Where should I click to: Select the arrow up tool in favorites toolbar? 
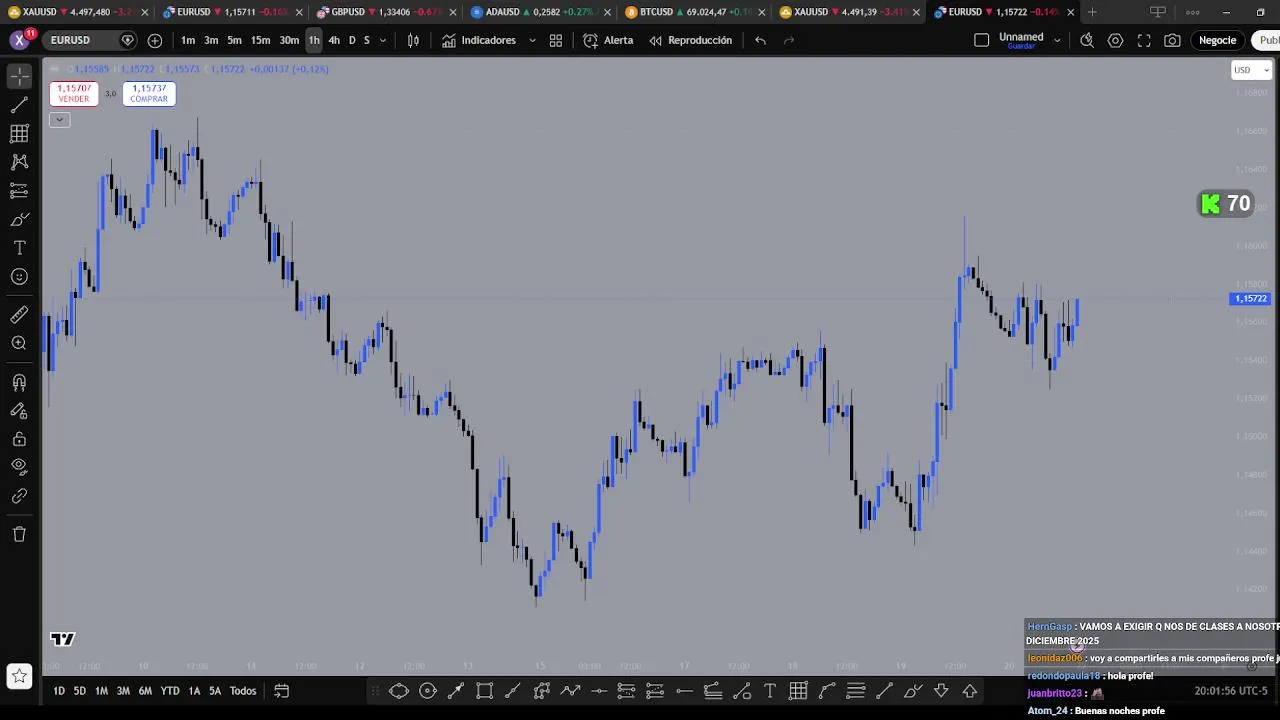970,691
